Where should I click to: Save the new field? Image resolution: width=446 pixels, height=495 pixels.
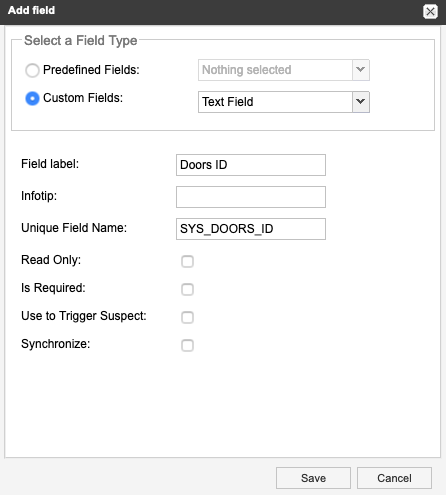[313, 478]
